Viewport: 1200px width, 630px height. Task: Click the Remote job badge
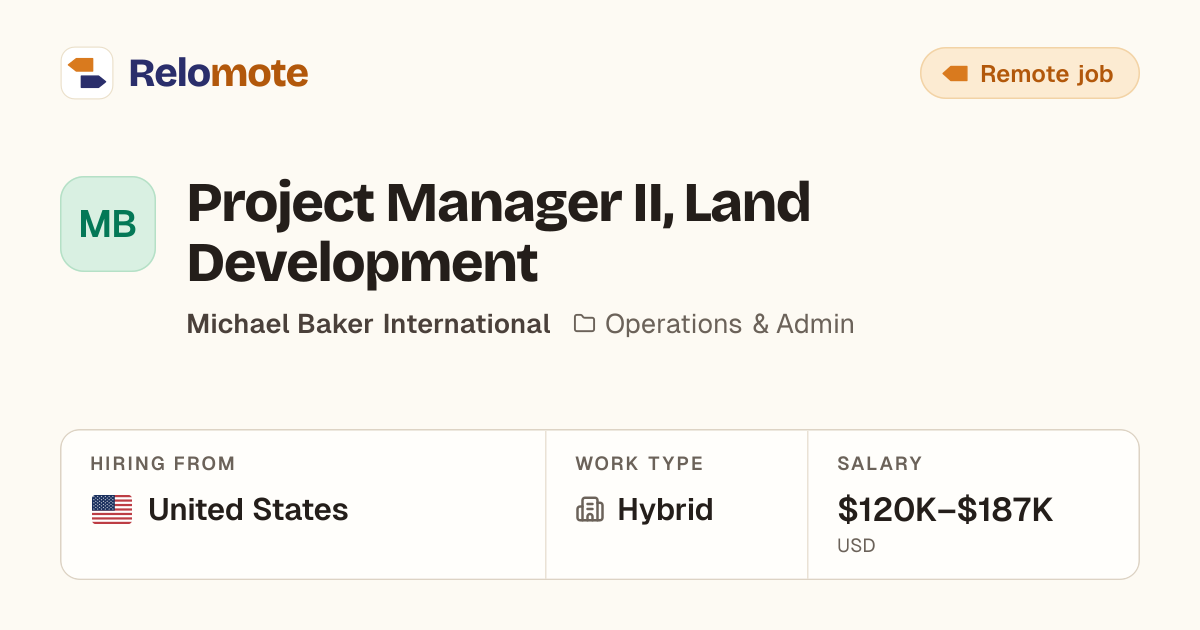point(1029,73)
